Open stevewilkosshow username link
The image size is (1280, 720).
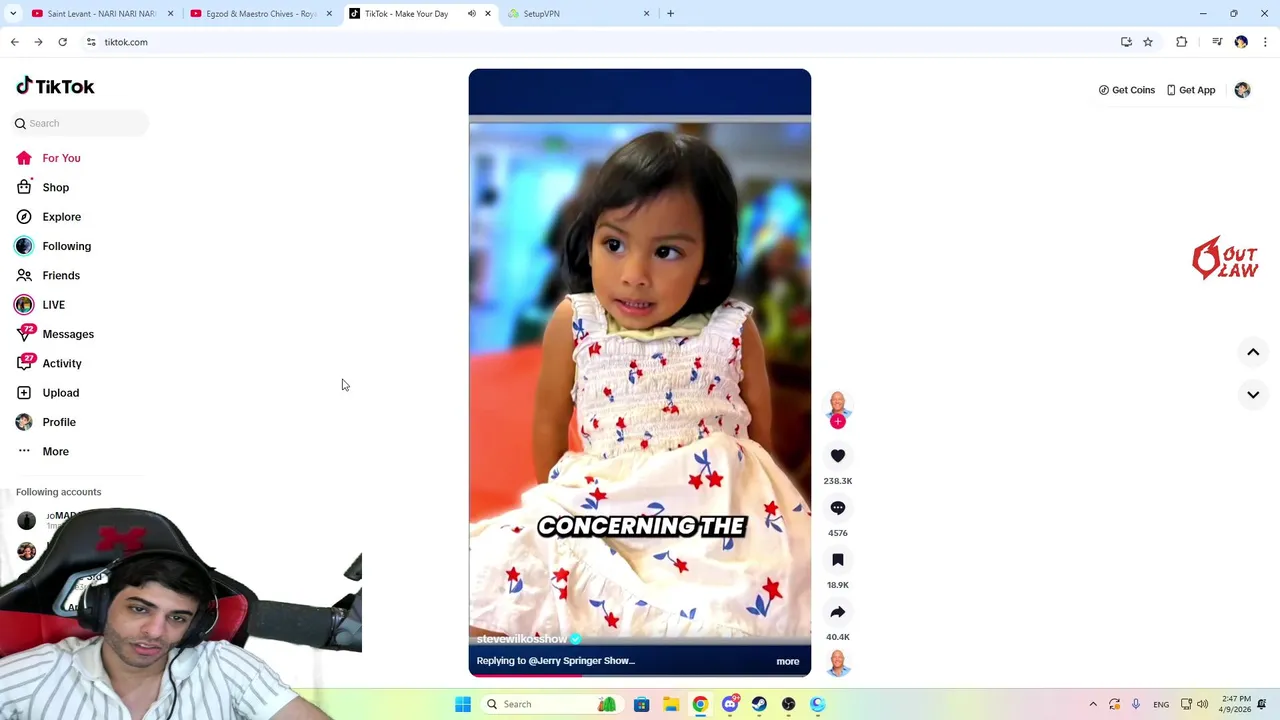[x=522, y=638]
